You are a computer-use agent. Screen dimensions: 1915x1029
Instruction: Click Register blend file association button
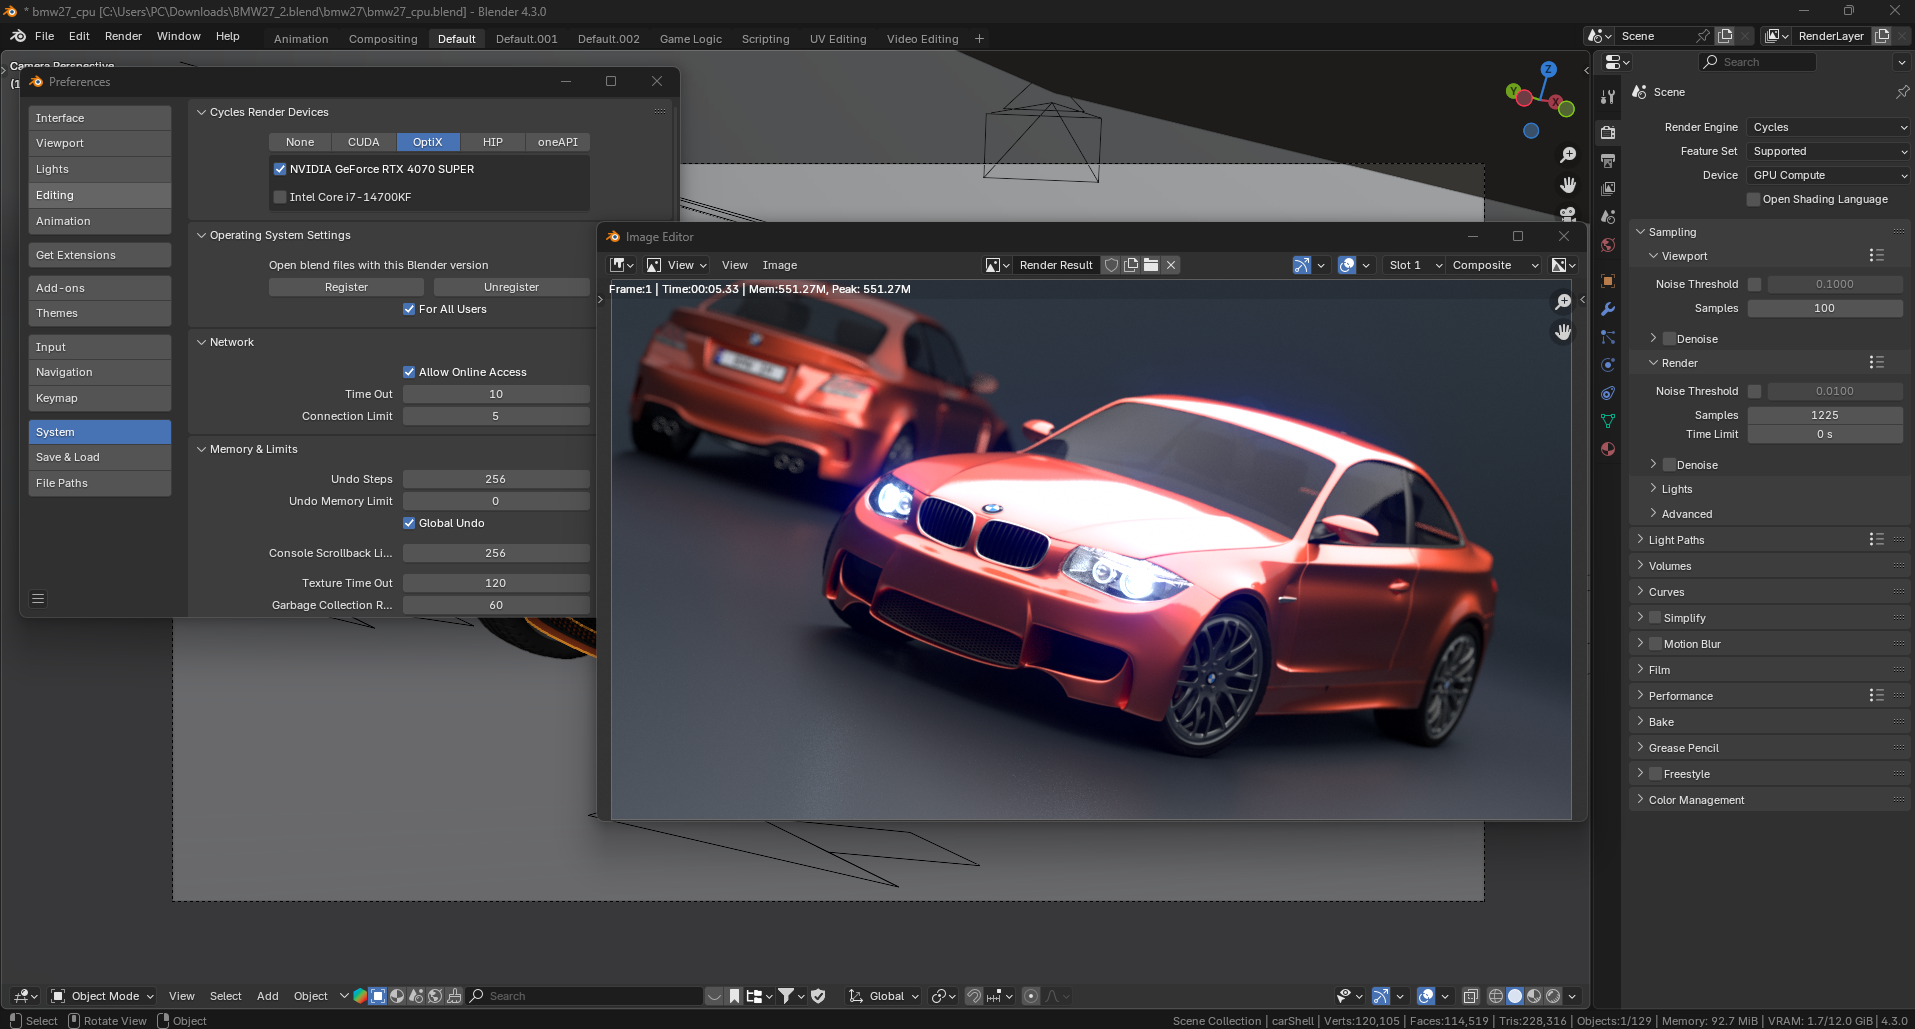tap(347, 287)
